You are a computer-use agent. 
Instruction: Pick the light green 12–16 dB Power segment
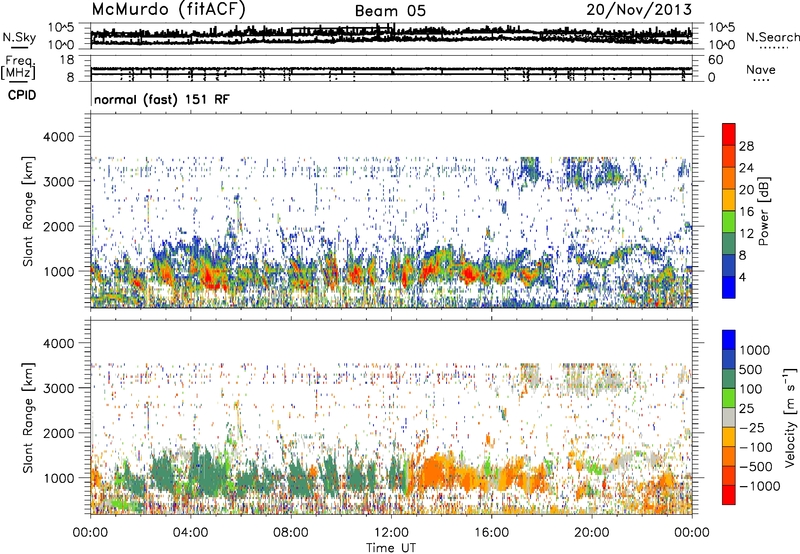coord(729,222)
